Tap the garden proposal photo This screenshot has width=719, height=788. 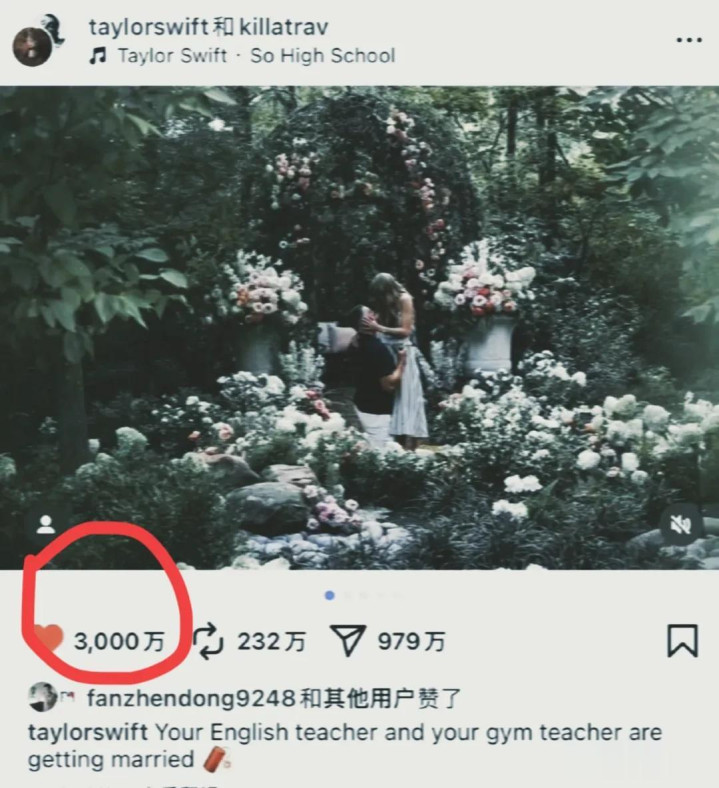point(359,328)
